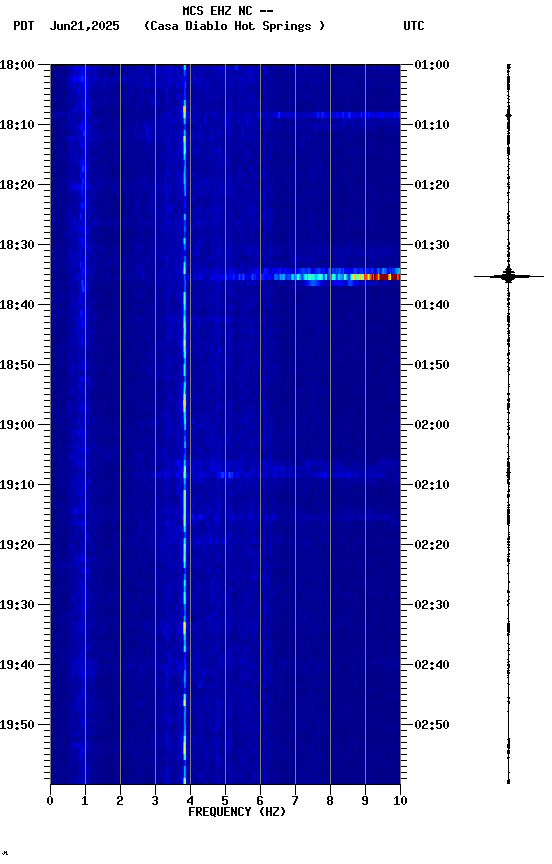Click the 02:50 UTC time label
552x864 pixels.
point(432,725)
